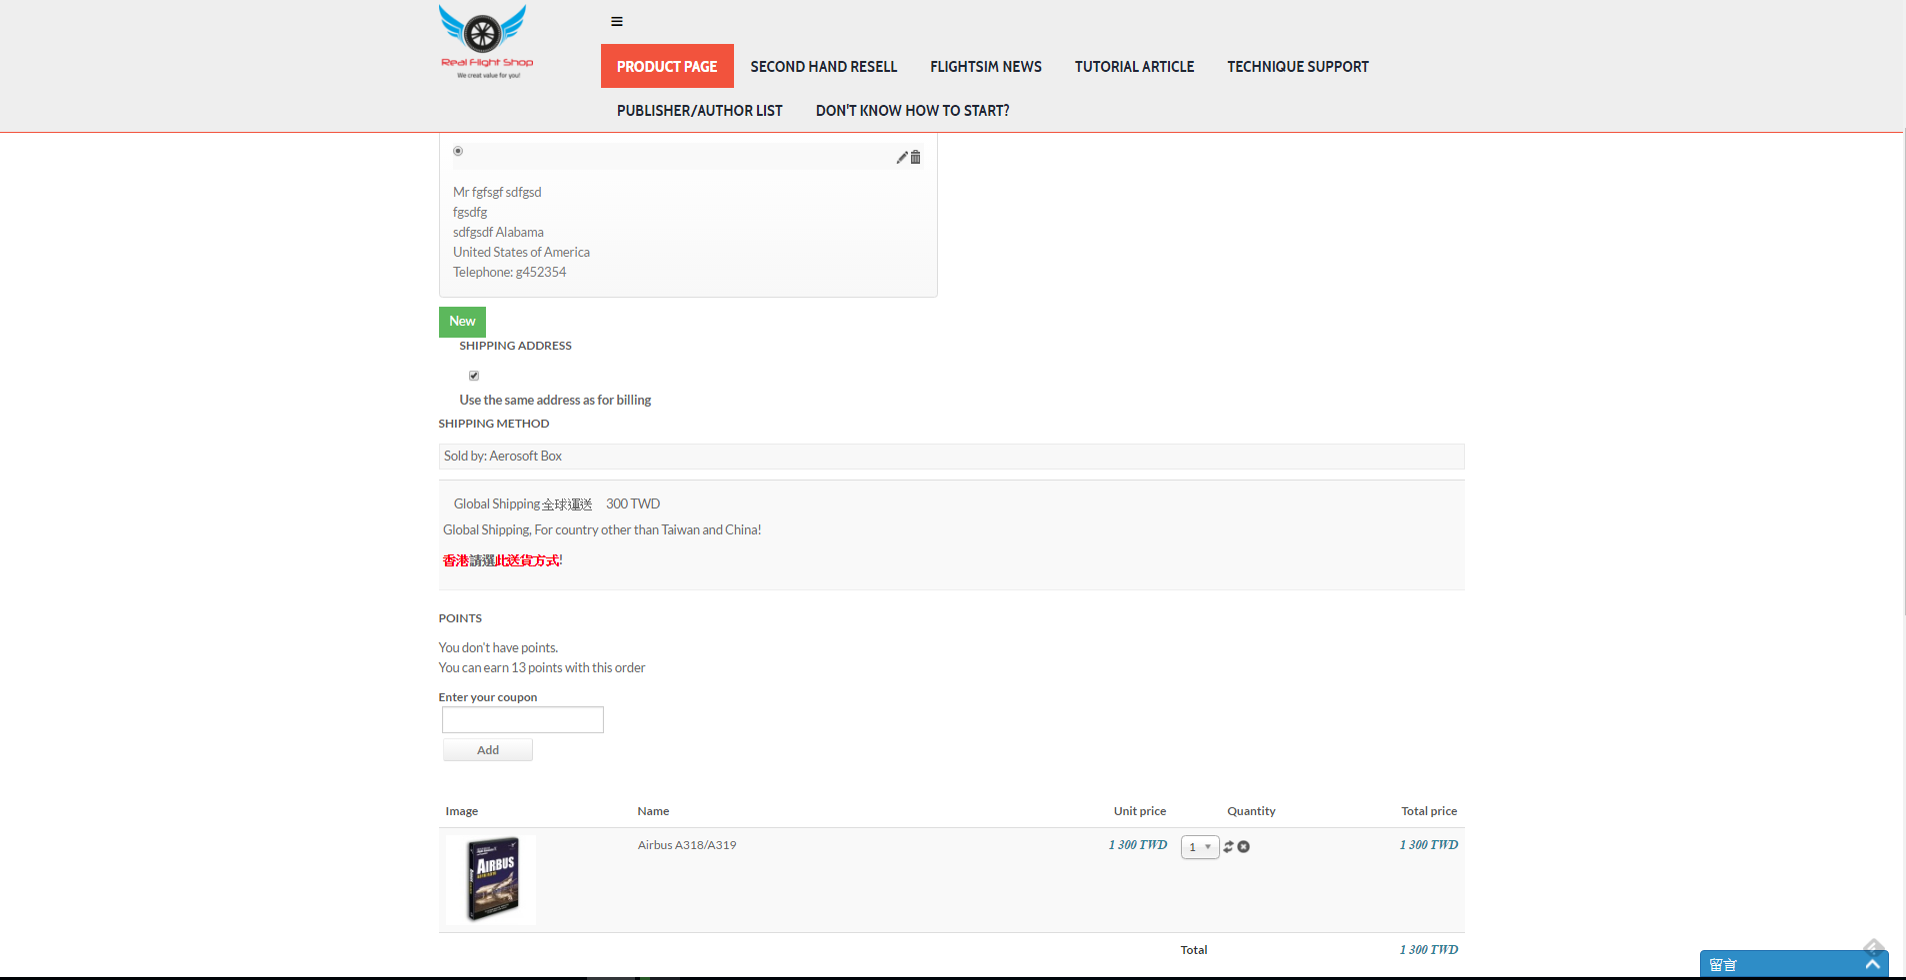Open DON'T KNOW HOW TO START?
The width and height of the screenshot is (1906, 980).
tap(912, 110)
